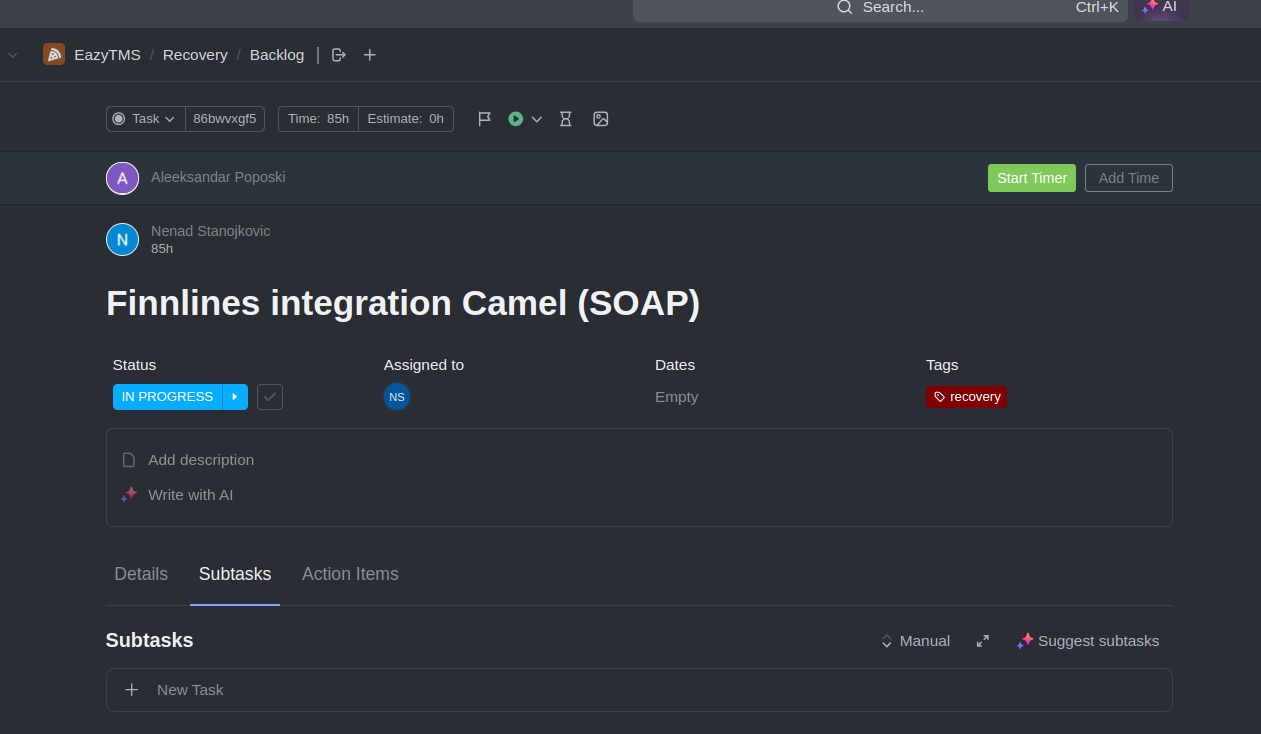This screenshot has height=734, width=1261.
Task: Open the Action Items tab
Action: tap(350, 574)
